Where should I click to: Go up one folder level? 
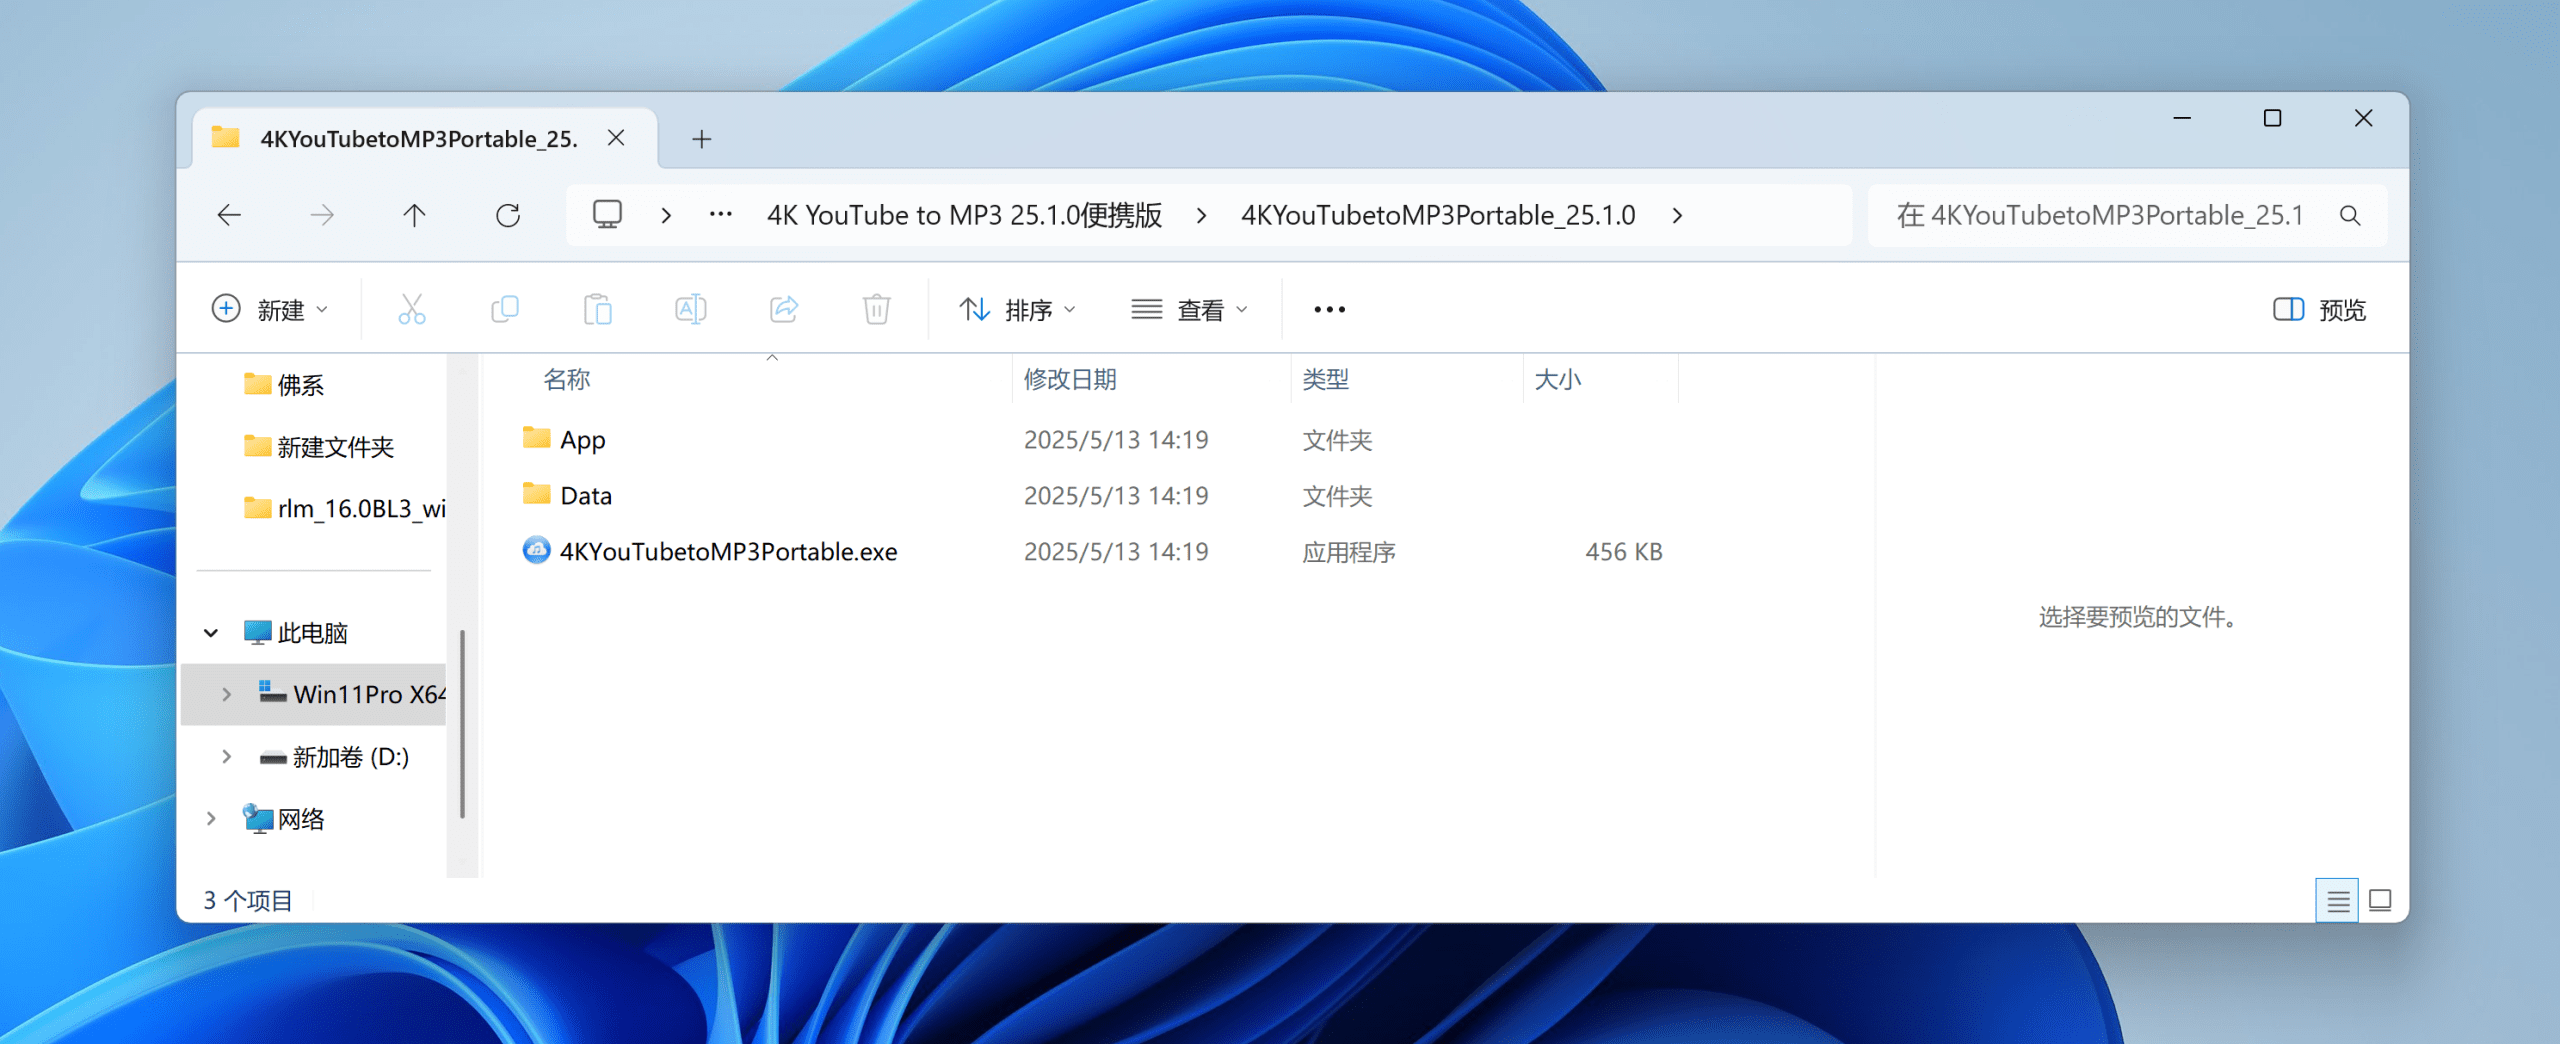pyautogui.click(x=414, y=215)
